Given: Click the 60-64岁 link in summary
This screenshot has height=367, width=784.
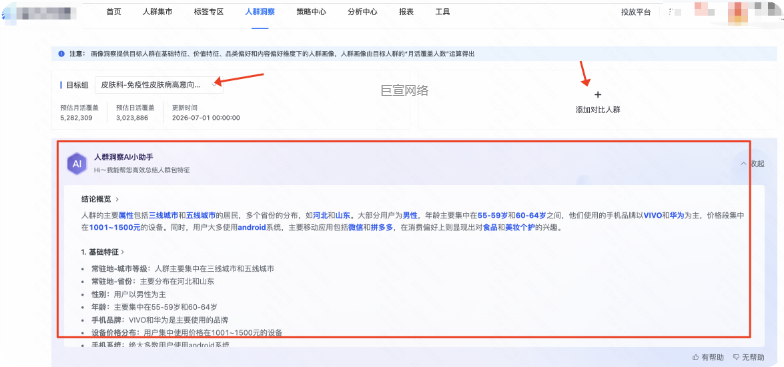Looking at the screenshot, I should point(531,216).
